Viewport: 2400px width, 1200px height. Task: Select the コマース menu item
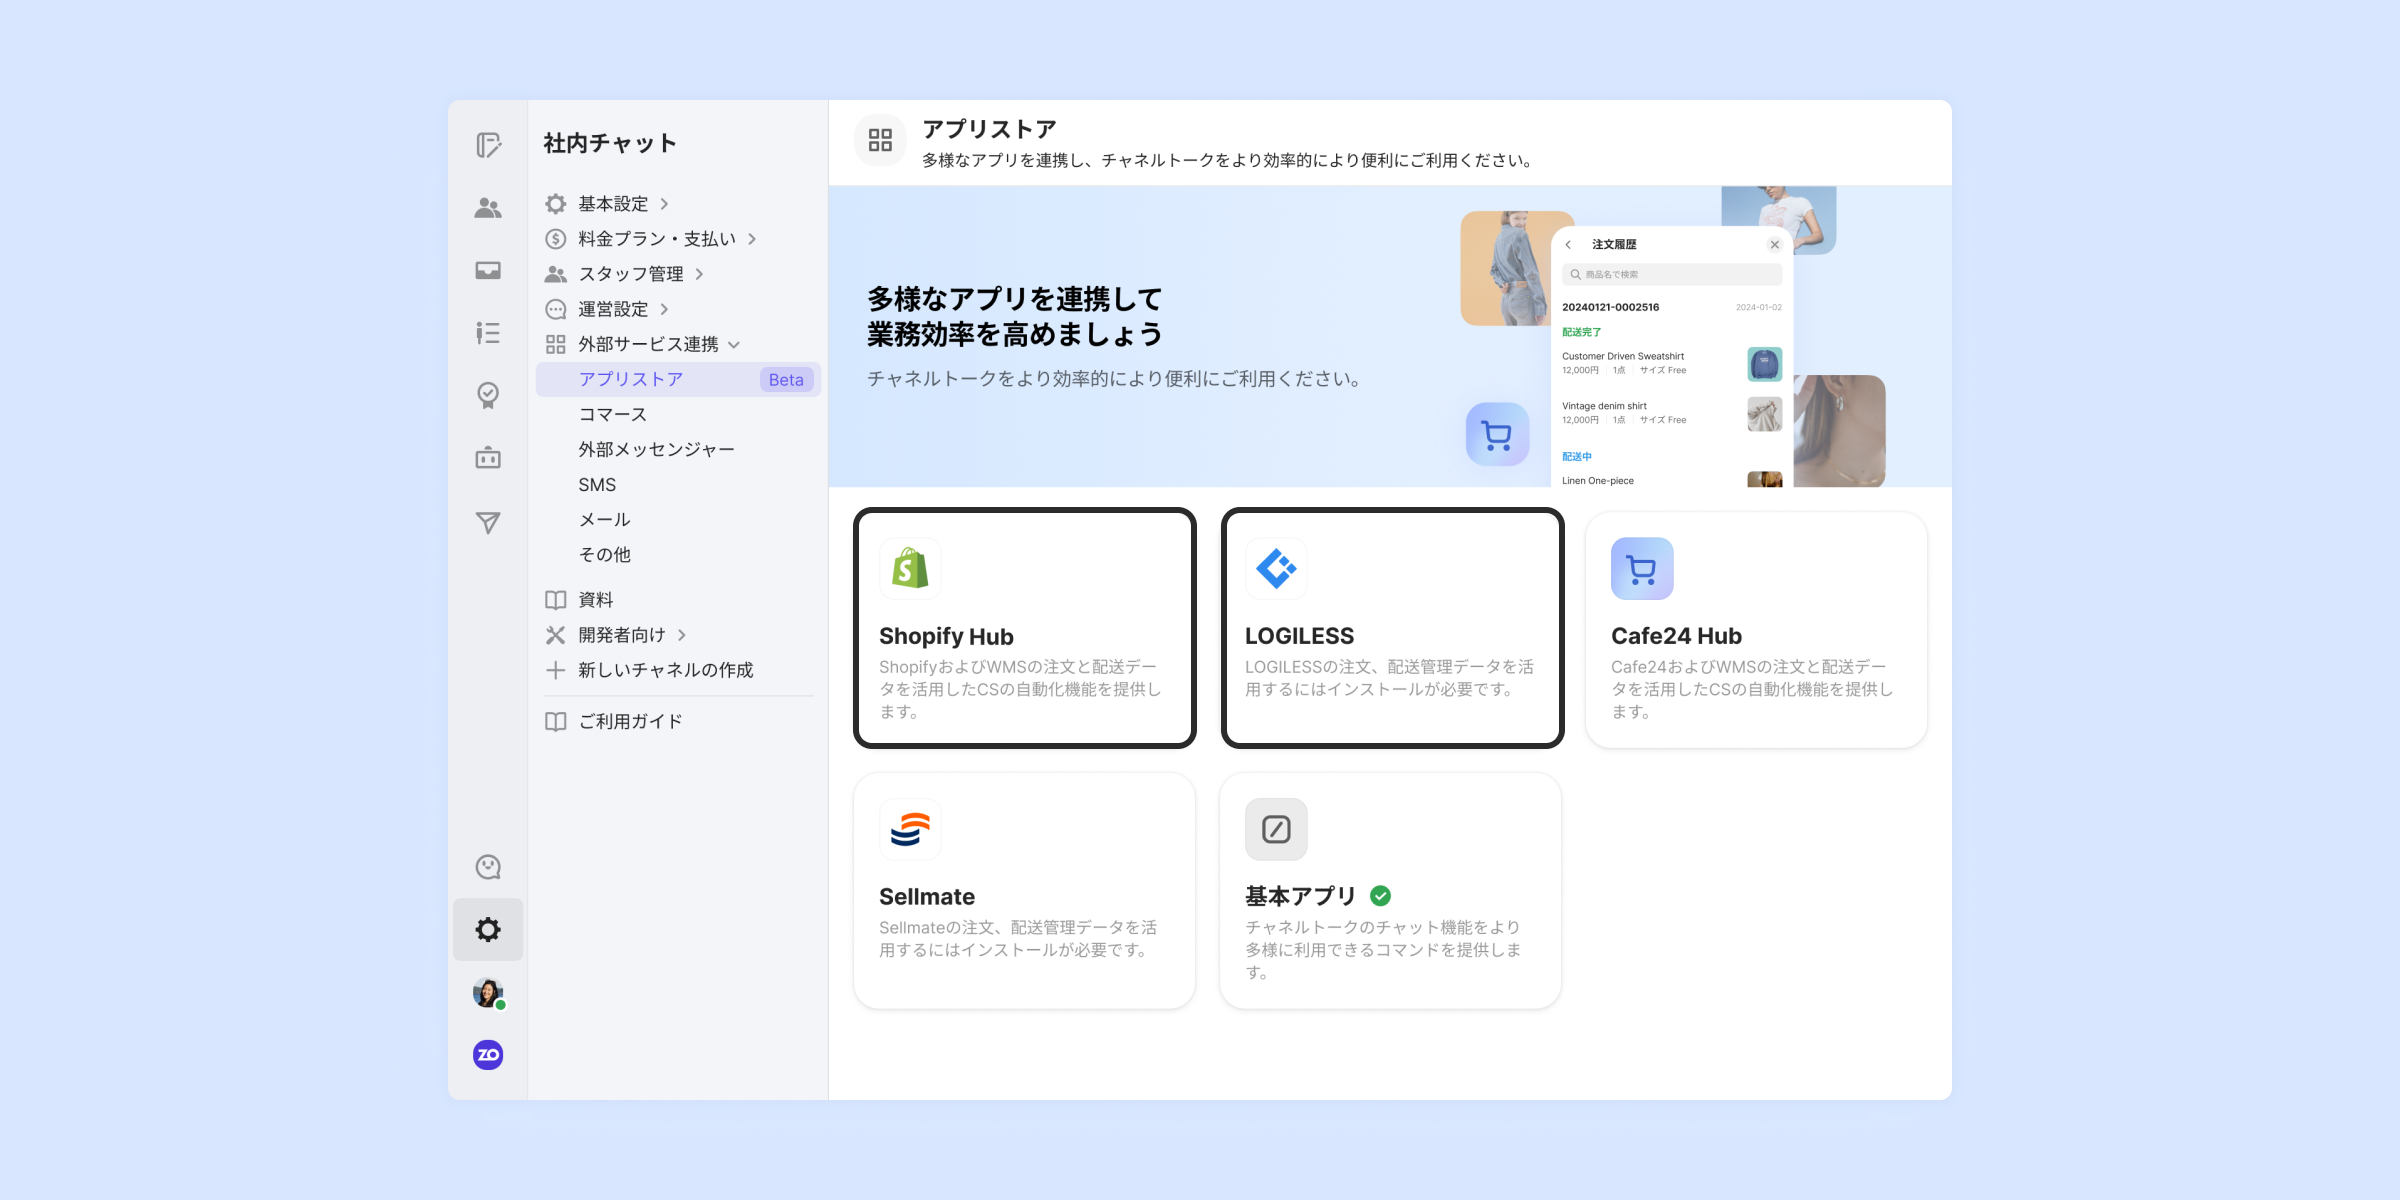tap(612, 414)
